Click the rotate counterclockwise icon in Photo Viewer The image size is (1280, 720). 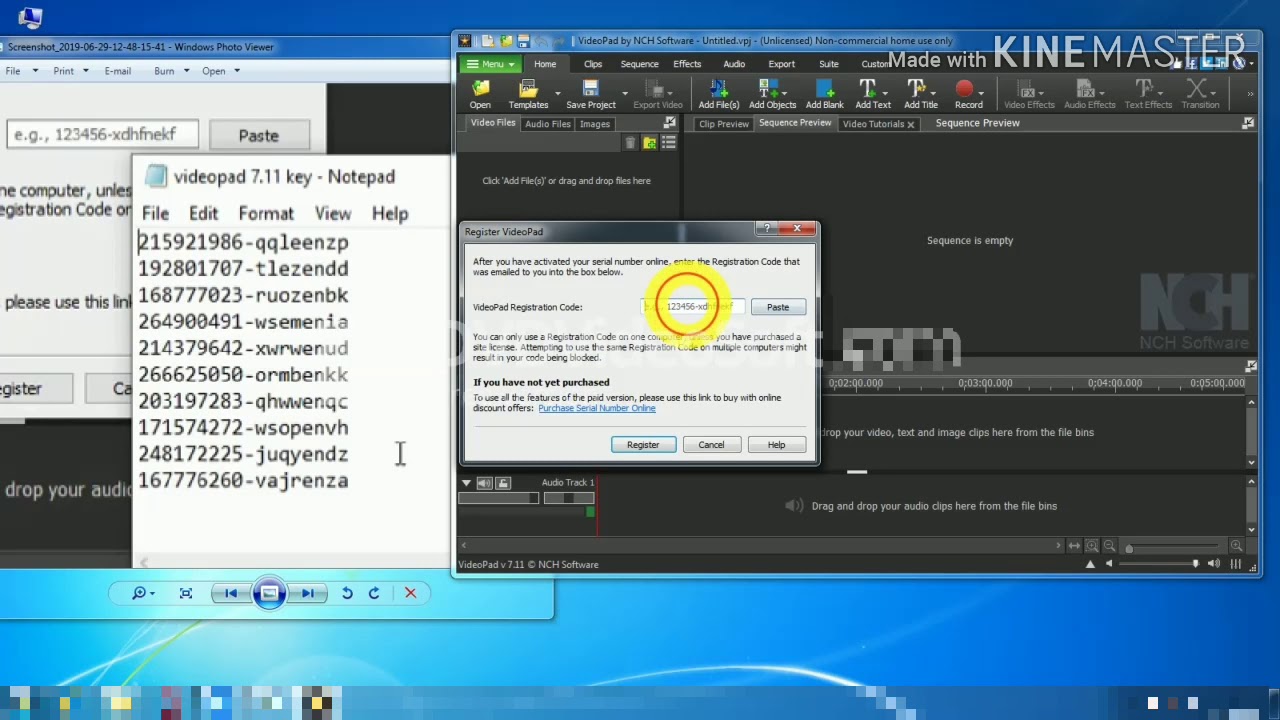tap(347, 593)
